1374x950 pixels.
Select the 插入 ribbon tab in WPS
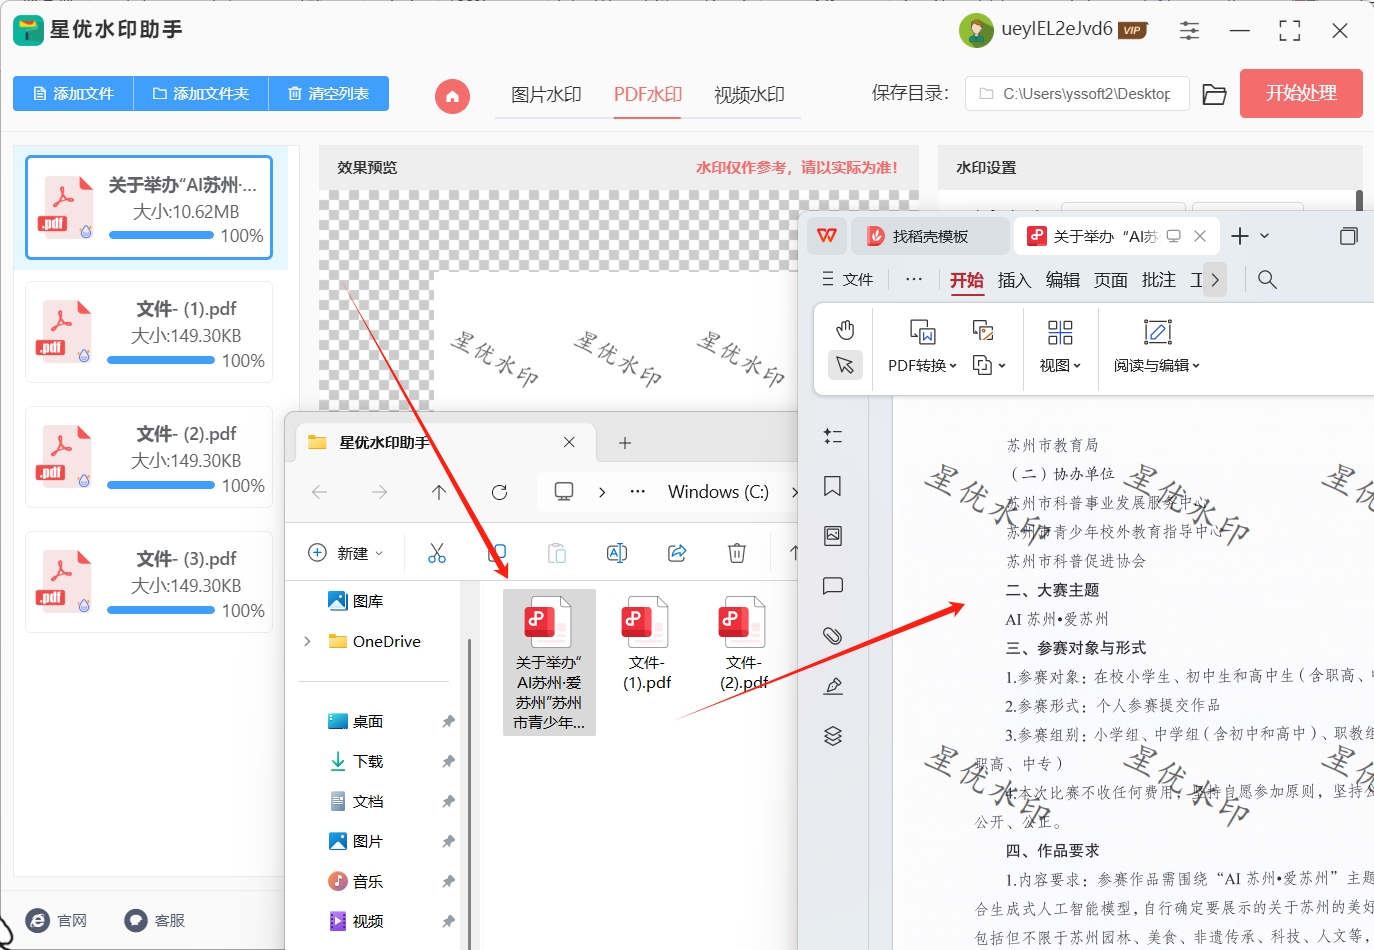1014,280
